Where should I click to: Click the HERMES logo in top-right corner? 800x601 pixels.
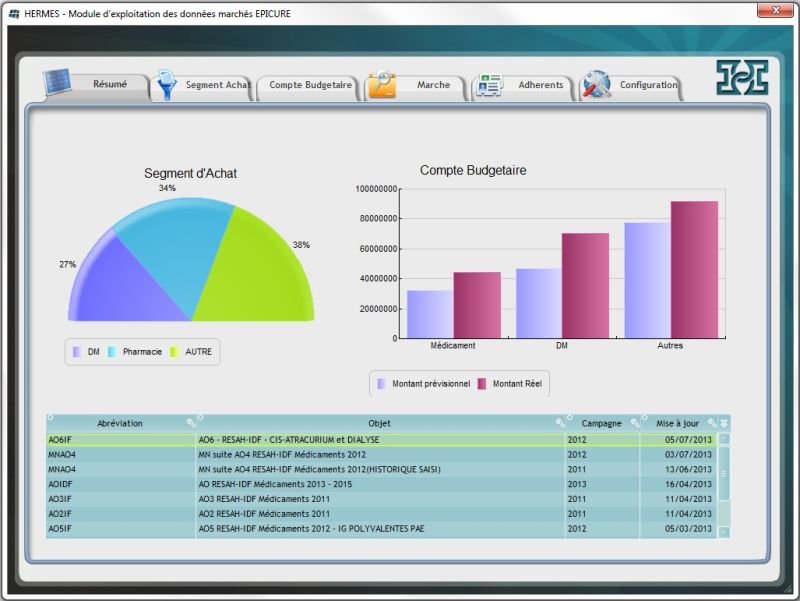click(741, 78)
